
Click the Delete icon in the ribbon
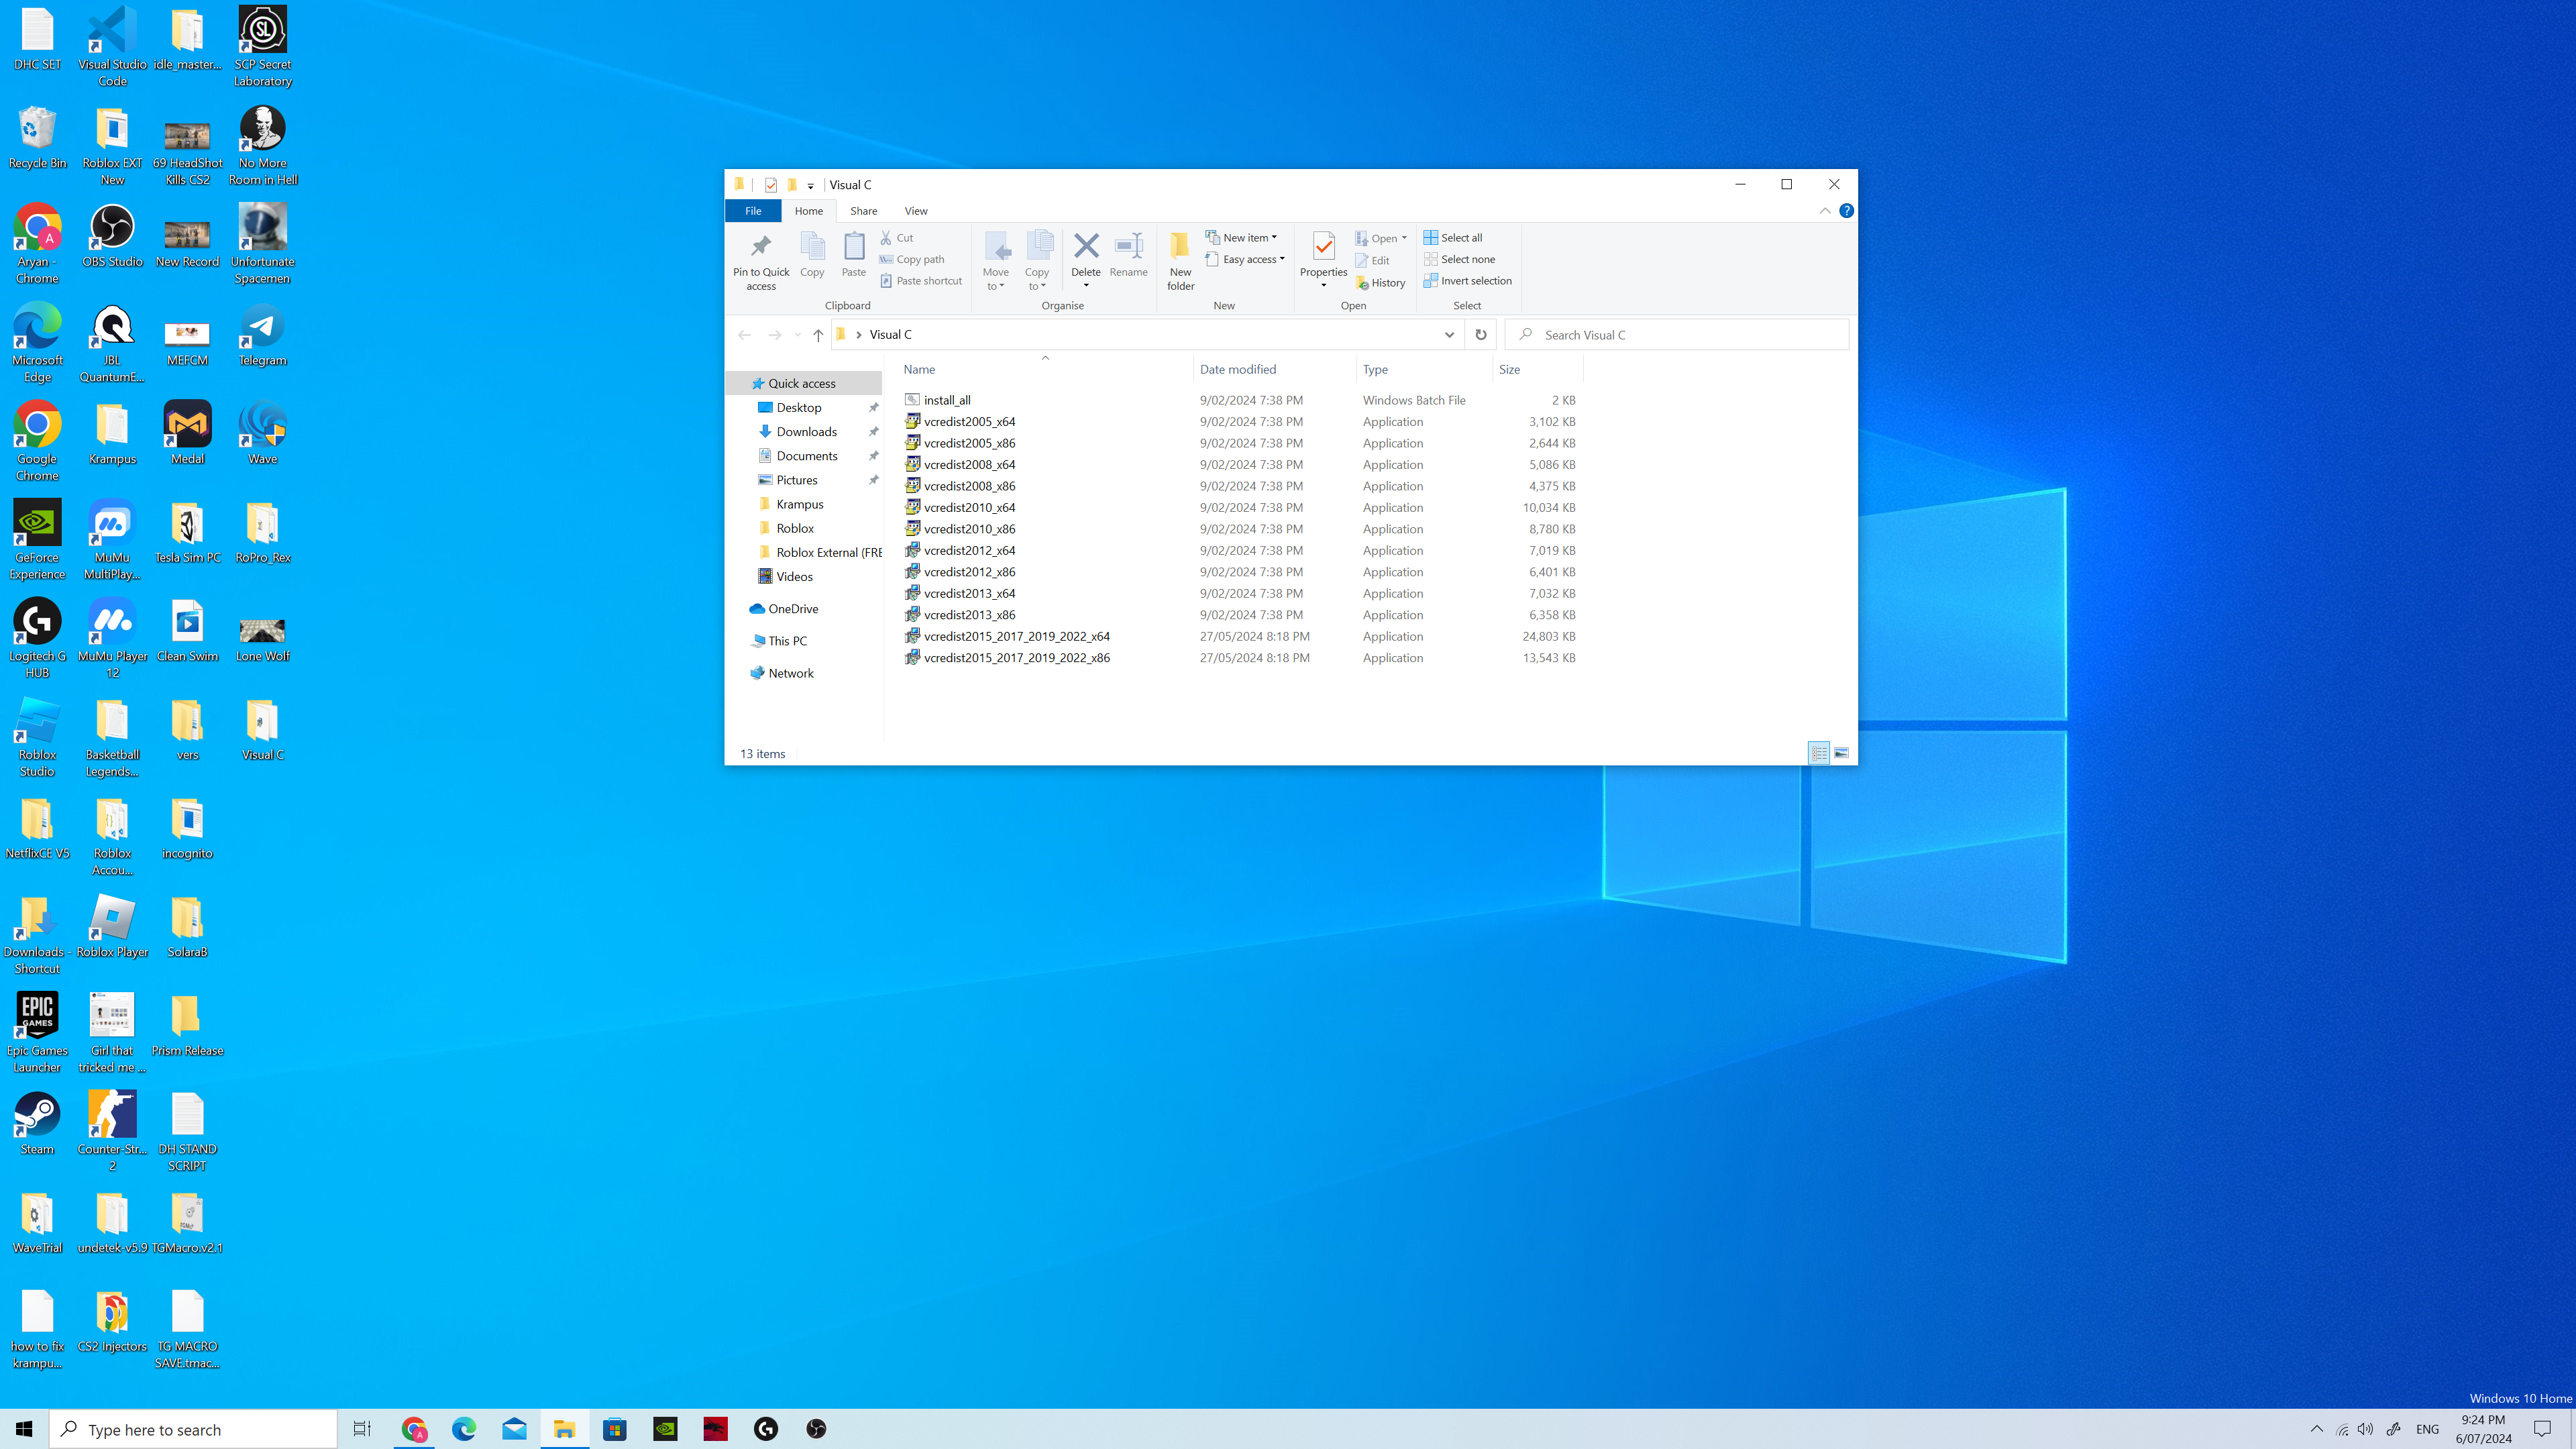pyautogui.click(x=1086, y=247)
